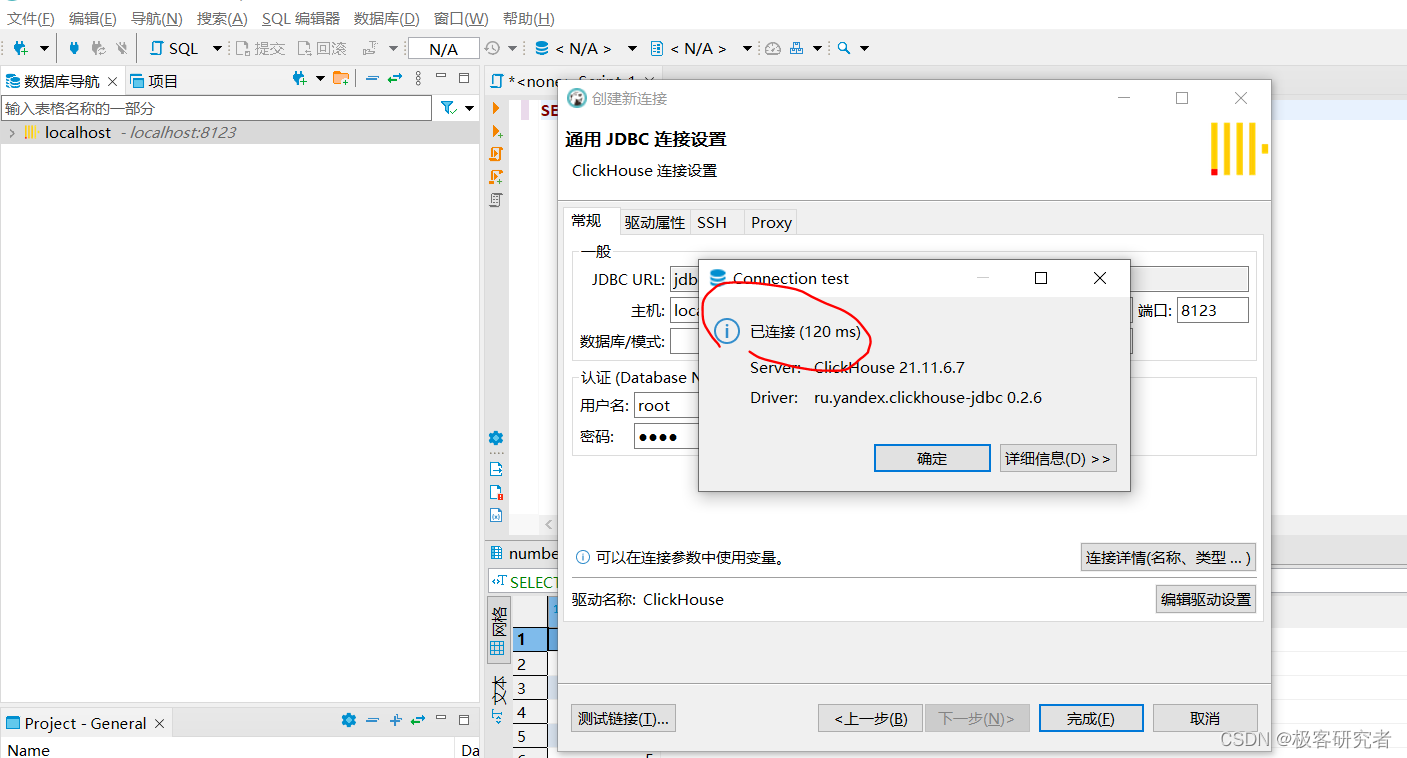Open the 帮助(H) menu
This screenshot has width=1407, height=758.
(x=529, y=18)
